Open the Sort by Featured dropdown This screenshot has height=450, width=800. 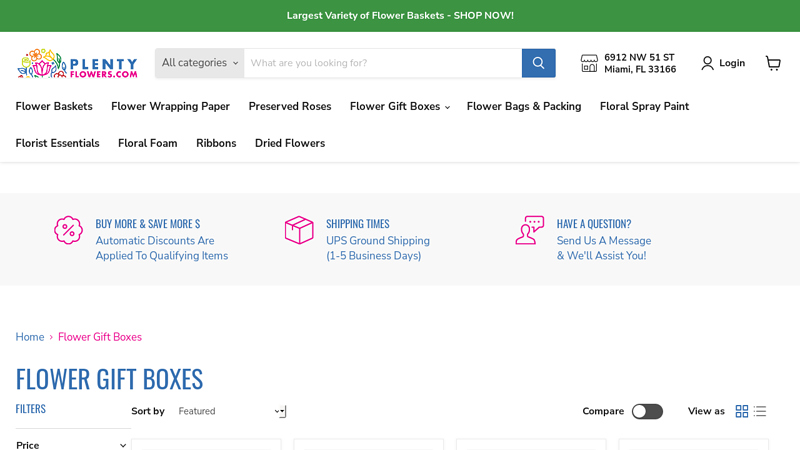231,411
